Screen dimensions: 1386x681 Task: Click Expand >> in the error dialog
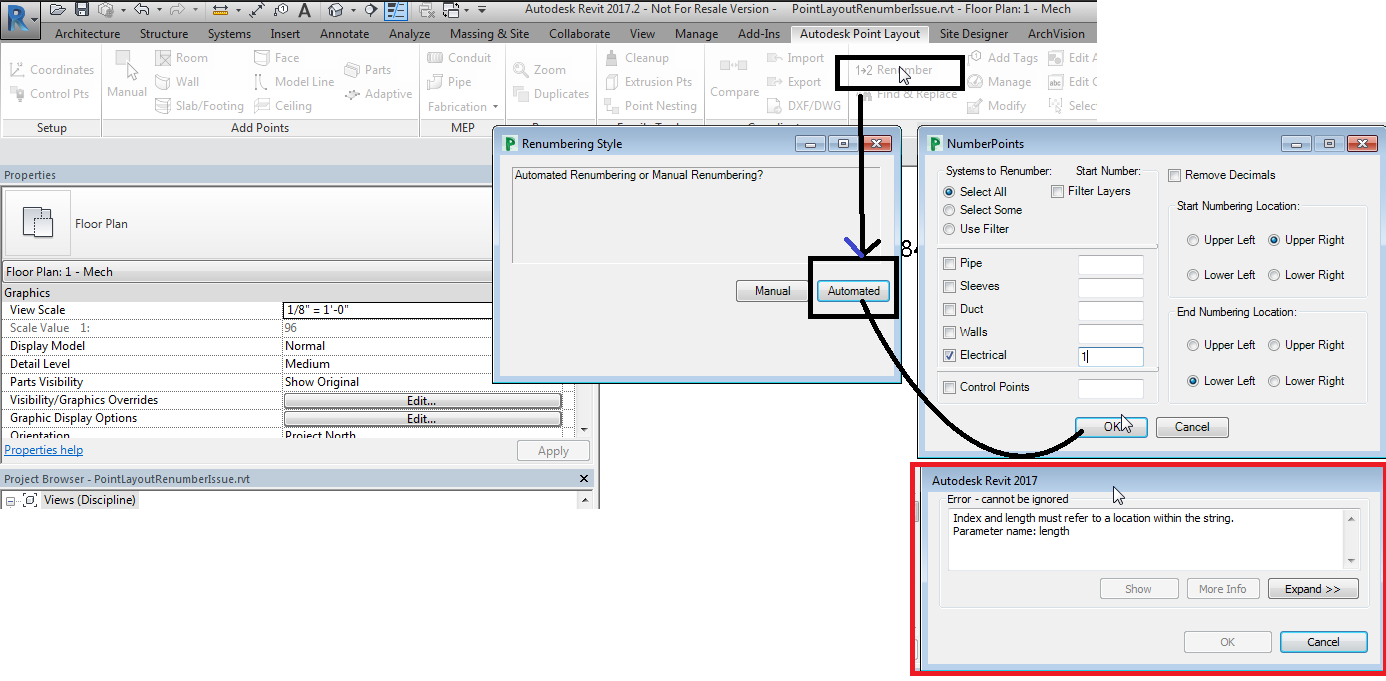(1313, 589)
